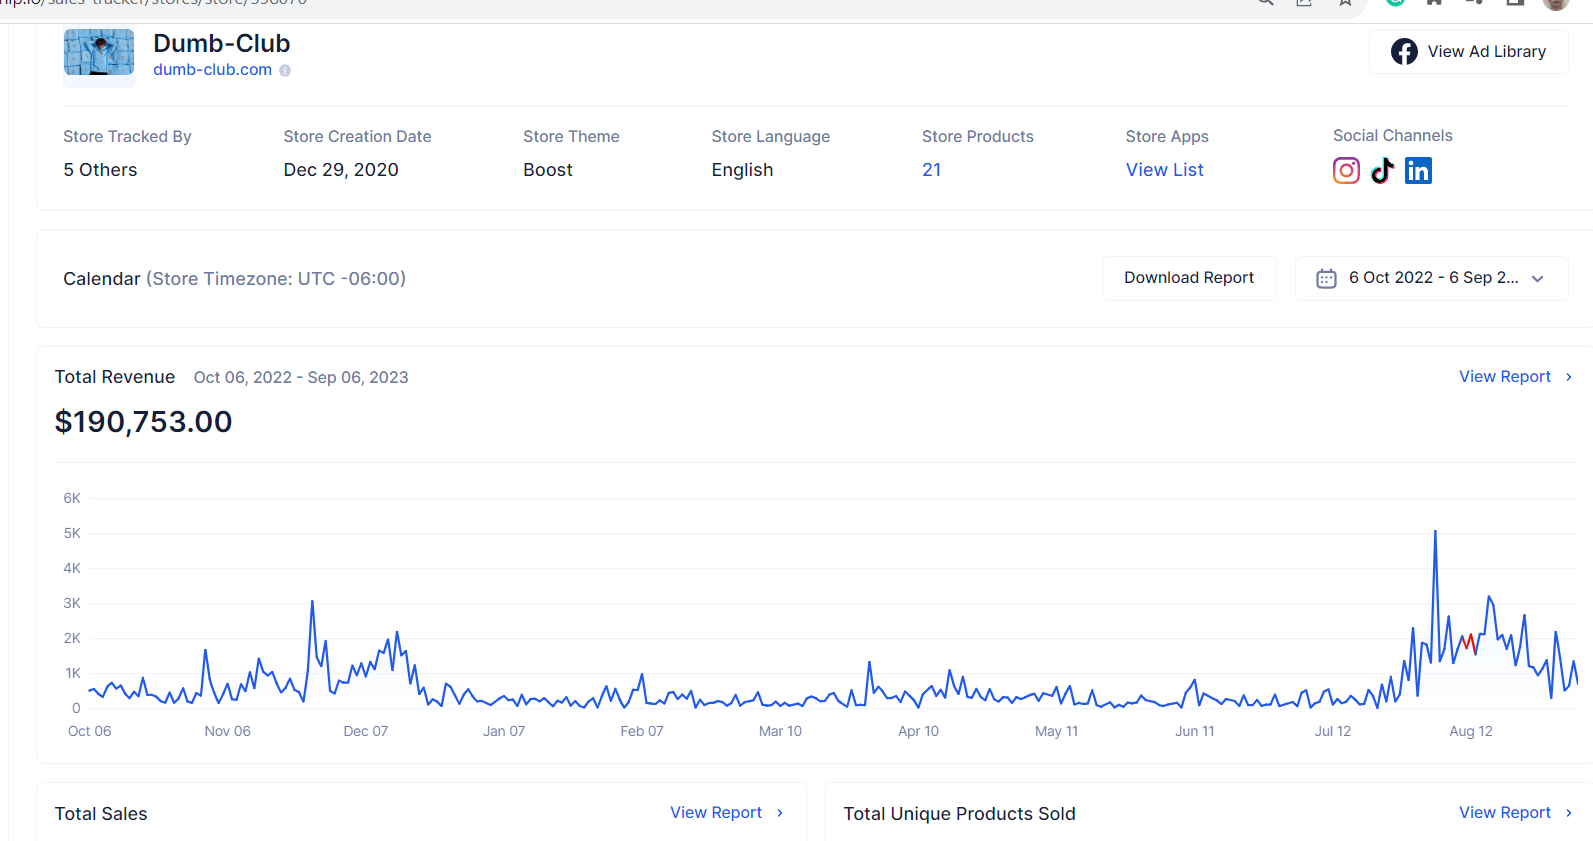This screenshot has height=841, width=1593.
Task: Click the Dumb-Club store thumbnail image
Action: pyautogui.click(x=99, y=53)
